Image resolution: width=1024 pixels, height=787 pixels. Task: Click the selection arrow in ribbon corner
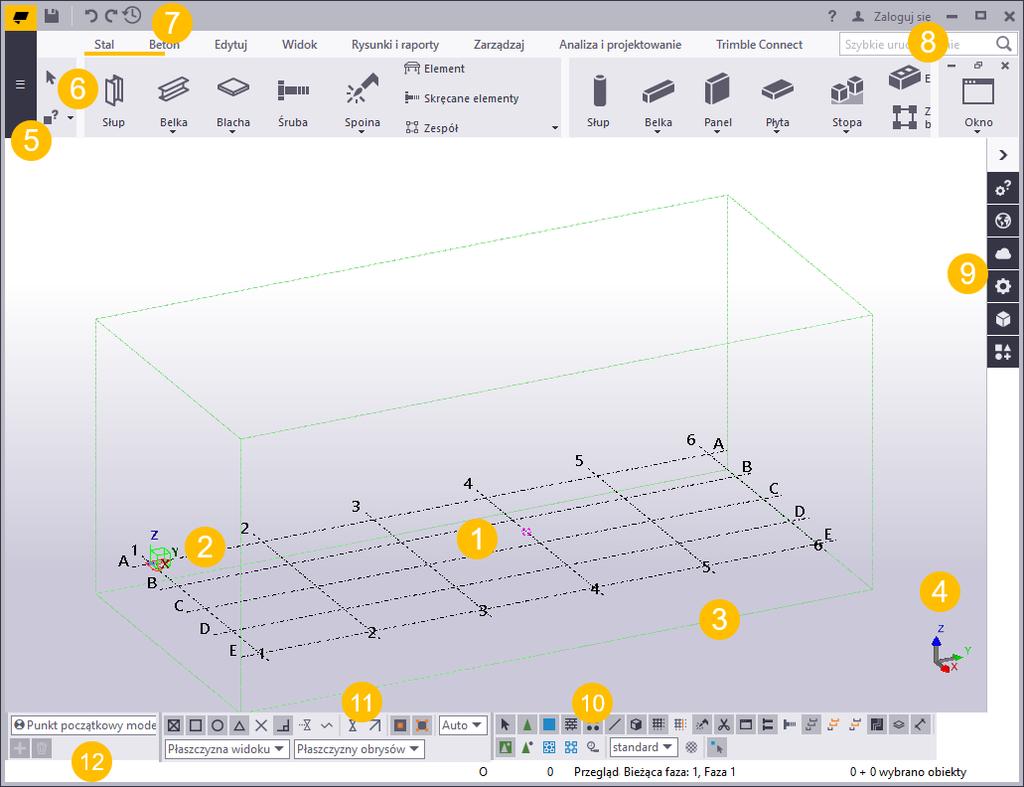[x=51, y=78]
